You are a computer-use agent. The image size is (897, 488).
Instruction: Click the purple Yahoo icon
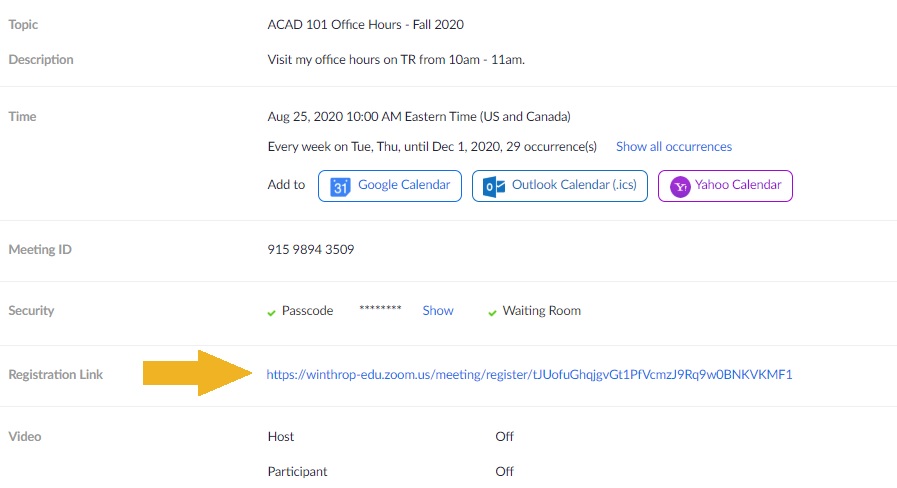(680, 187)
